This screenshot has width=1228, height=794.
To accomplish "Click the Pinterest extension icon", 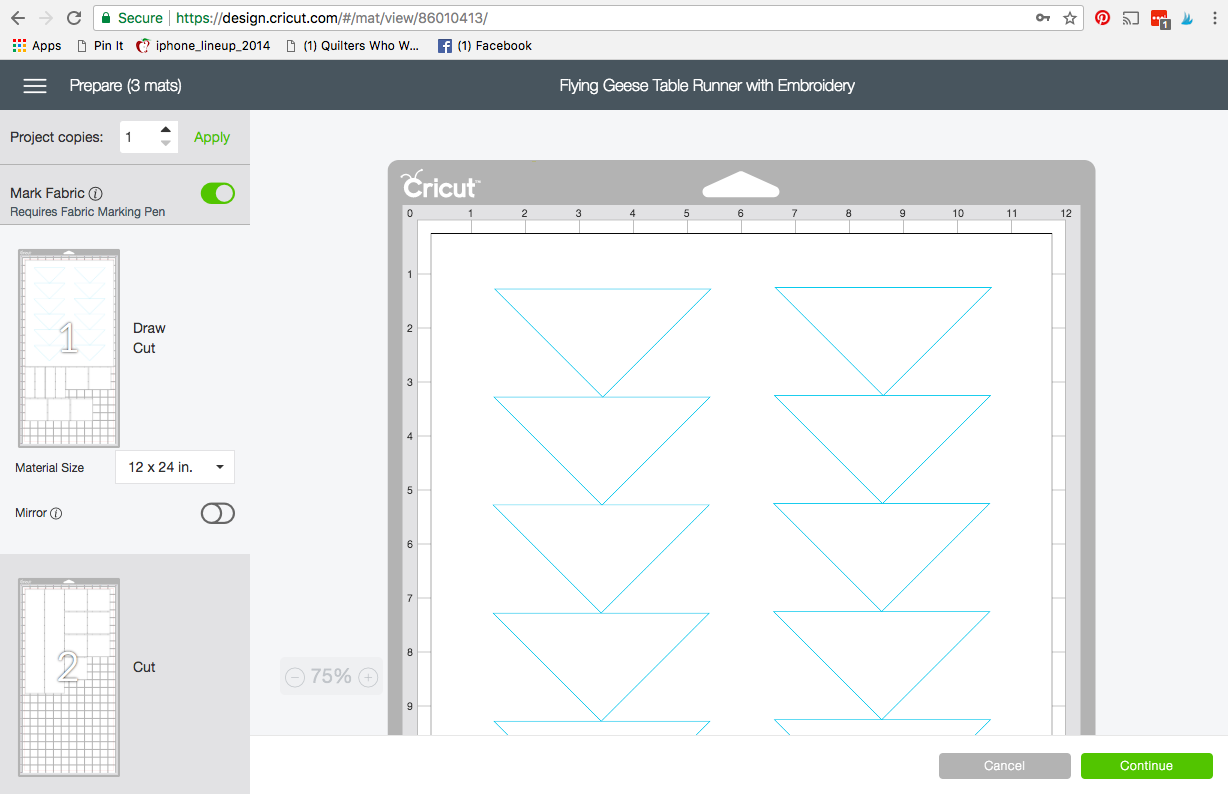I will pyautogui.click(x=1102, y=18).
